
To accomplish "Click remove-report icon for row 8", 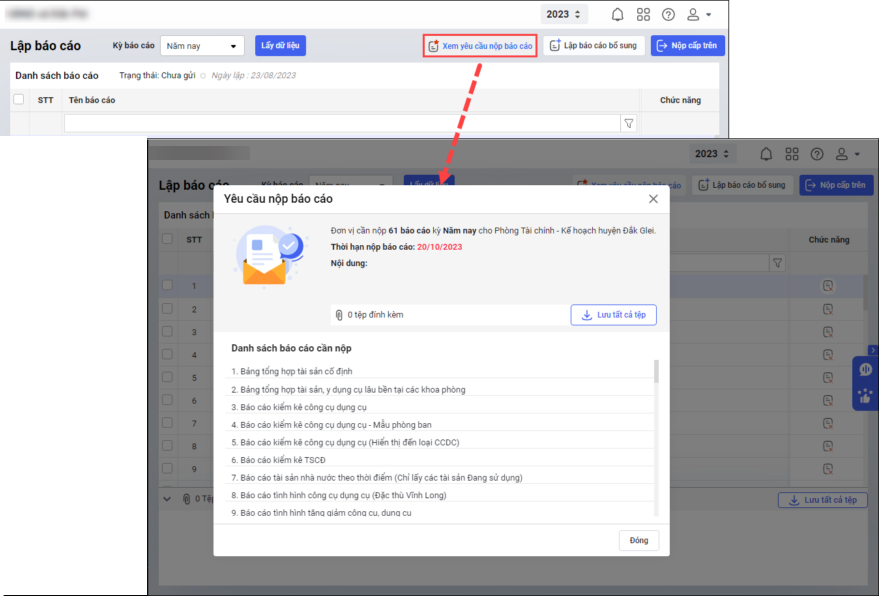I will pos(828,446).
